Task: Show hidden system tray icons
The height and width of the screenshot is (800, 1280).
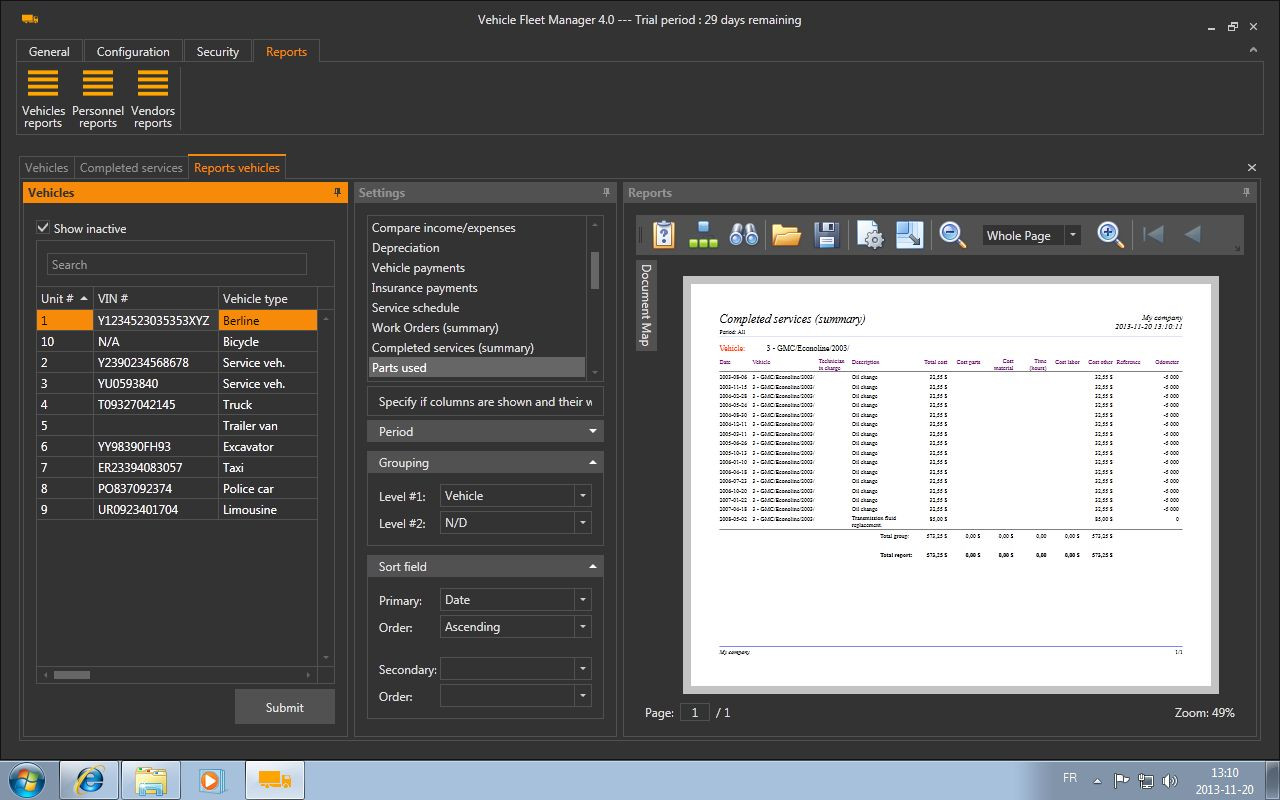Action: tap(1099, 781)
